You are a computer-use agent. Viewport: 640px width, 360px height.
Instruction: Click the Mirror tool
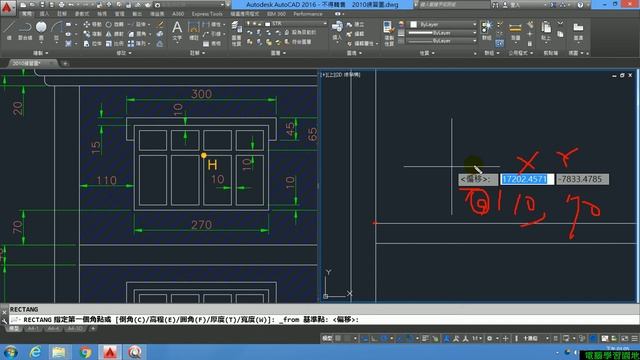click(x=115, y=34)
